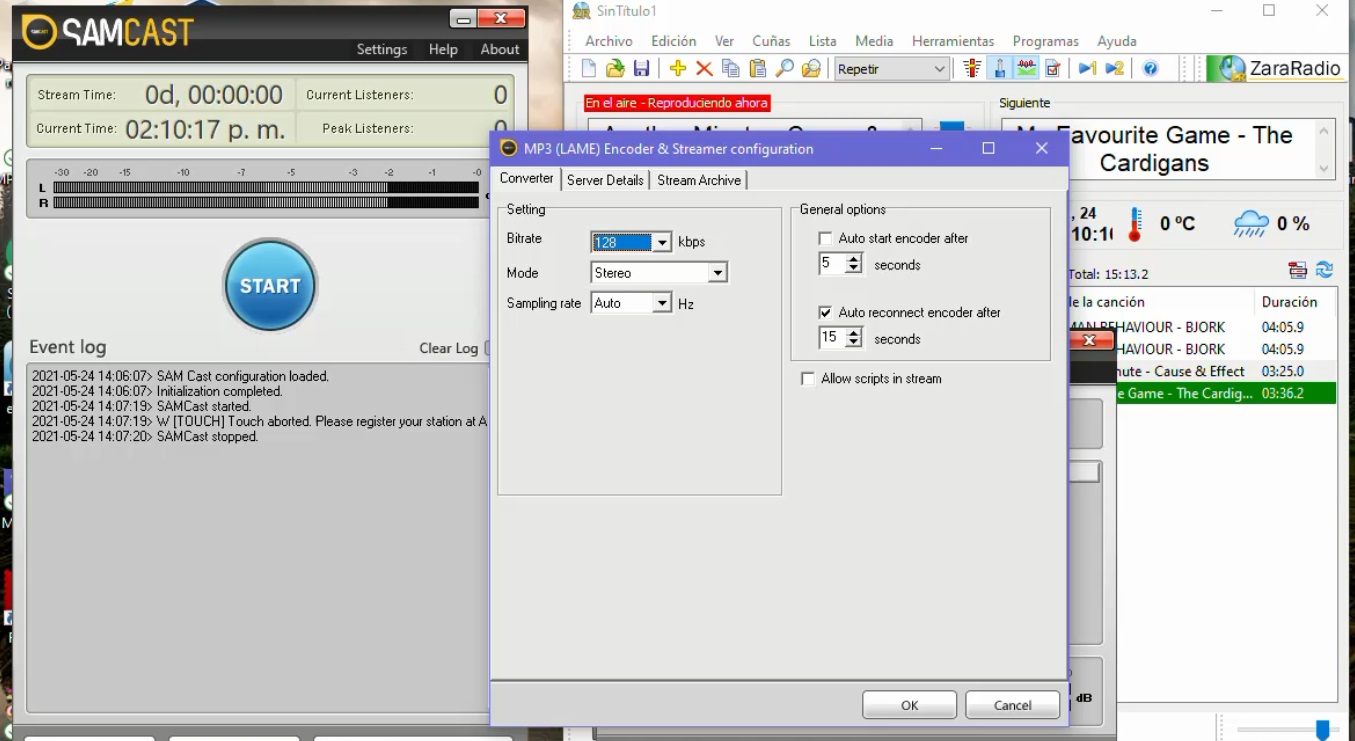
Task: Click the Copy icon in ZaraRadio toolbar
Action: point(731,68)
